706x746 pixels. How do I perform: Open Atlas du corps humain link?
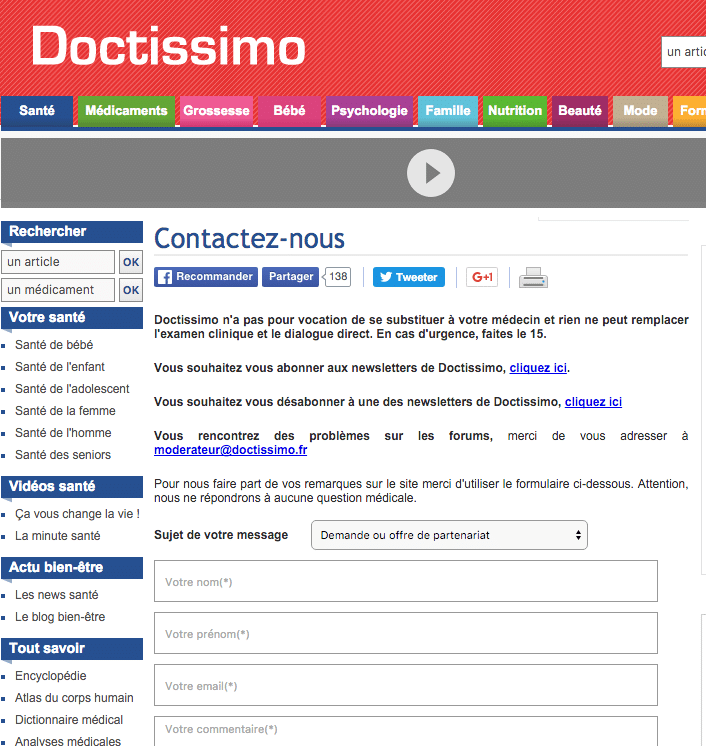74,697
